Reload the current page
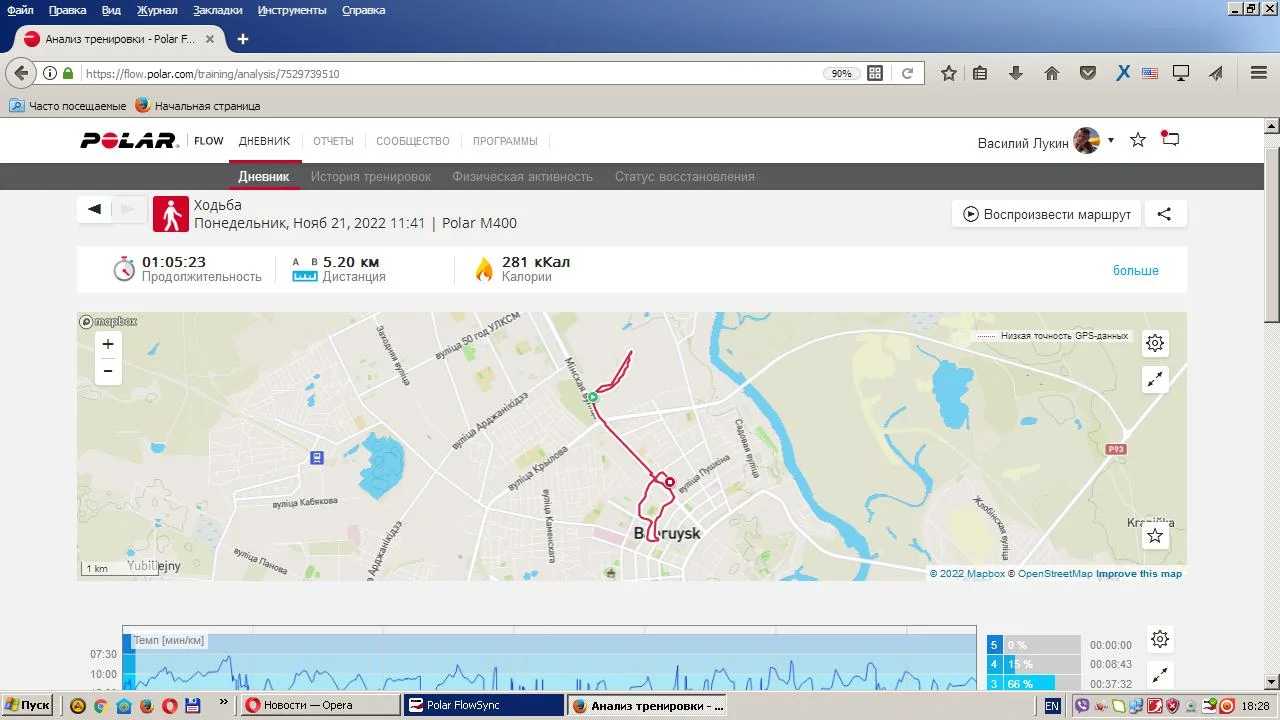This screenshot has width=1280, height=720. point(907,73)
